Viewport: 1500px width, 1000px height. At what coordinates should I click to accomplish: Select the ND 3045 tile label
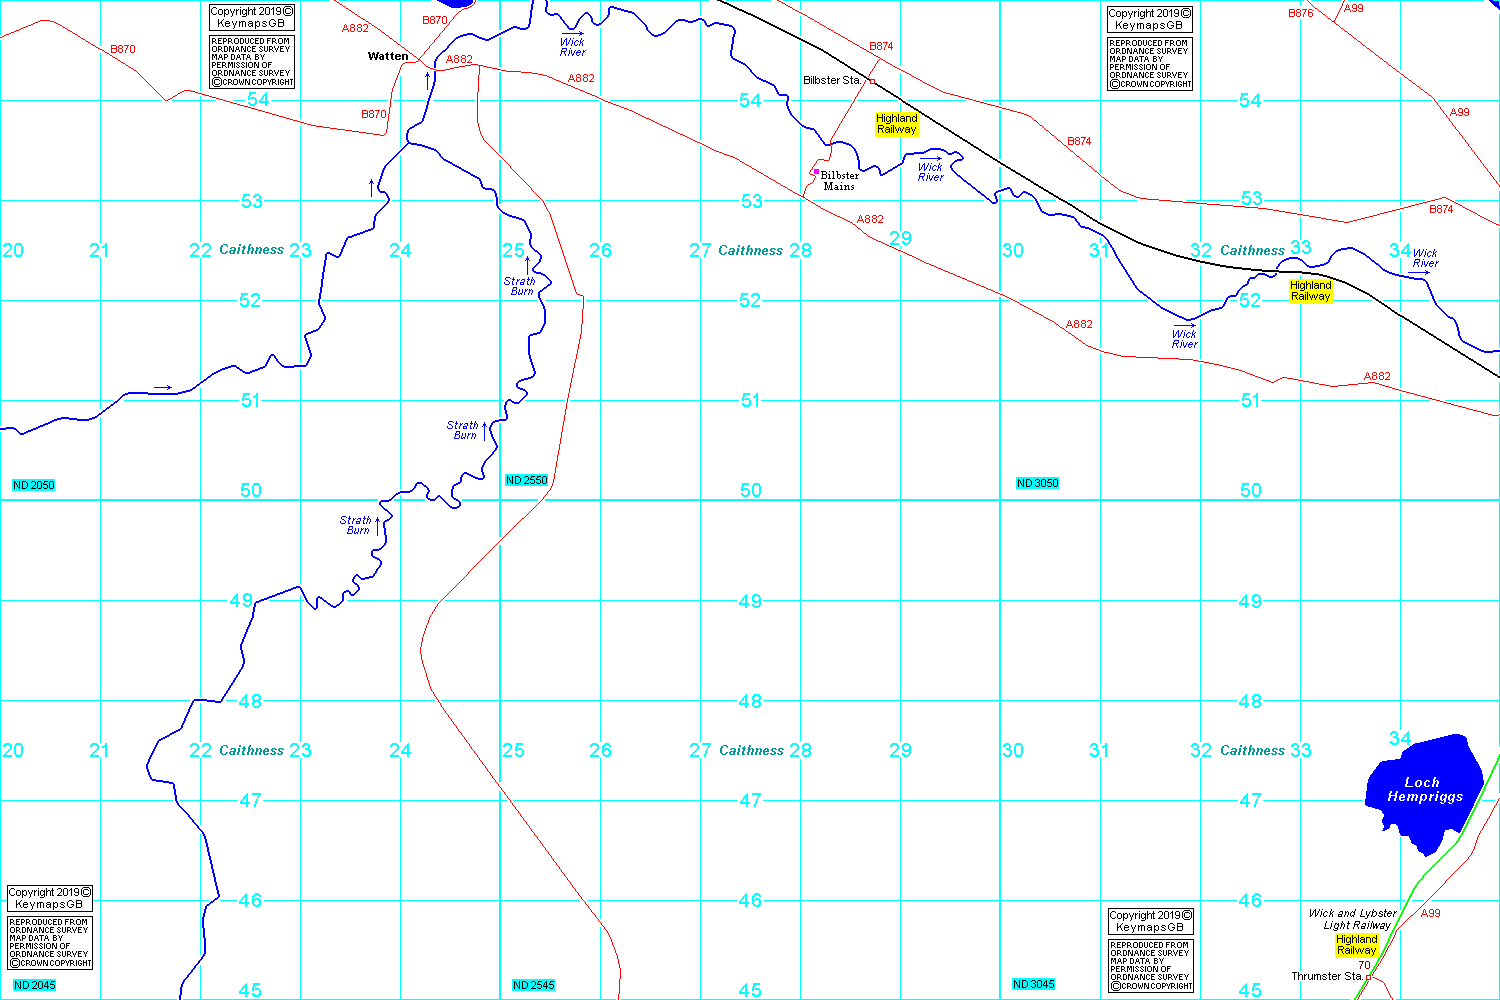1033,984
